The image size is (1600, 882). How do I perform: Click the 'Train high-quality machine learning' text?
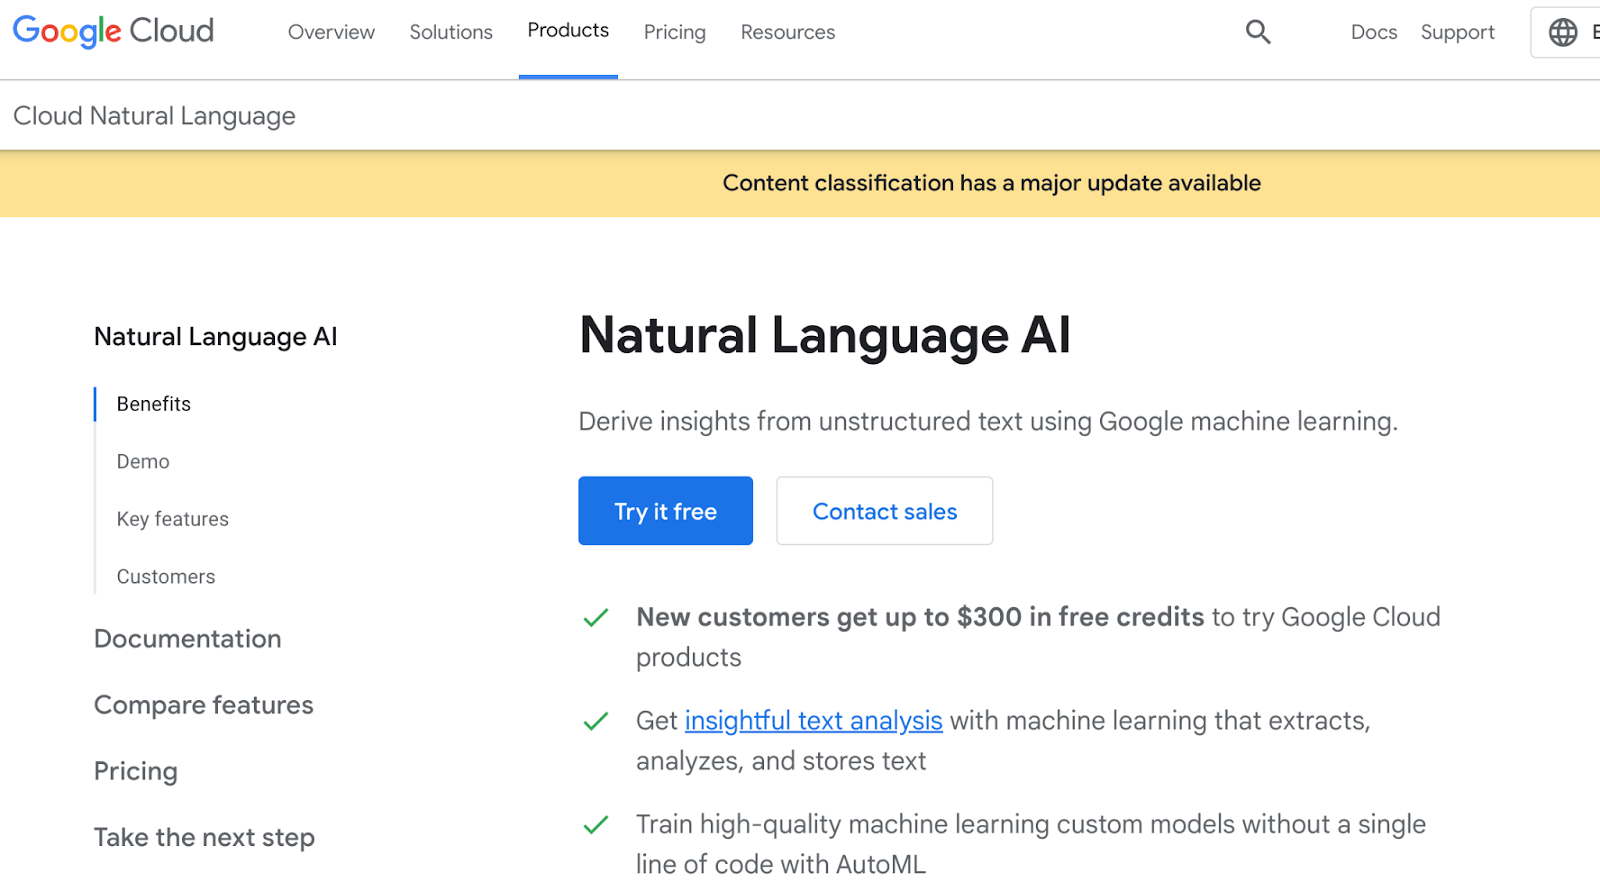click(1031, 844)
